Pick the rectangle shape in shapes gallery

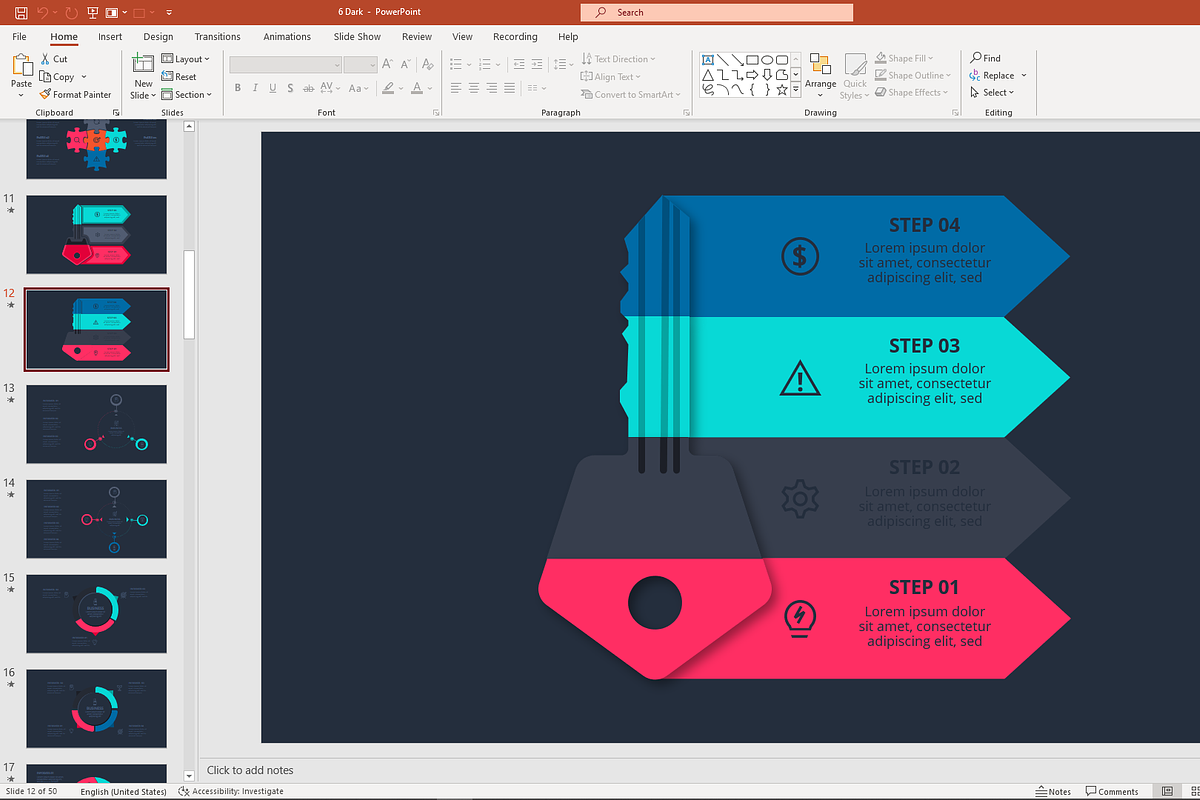point(752,59)
